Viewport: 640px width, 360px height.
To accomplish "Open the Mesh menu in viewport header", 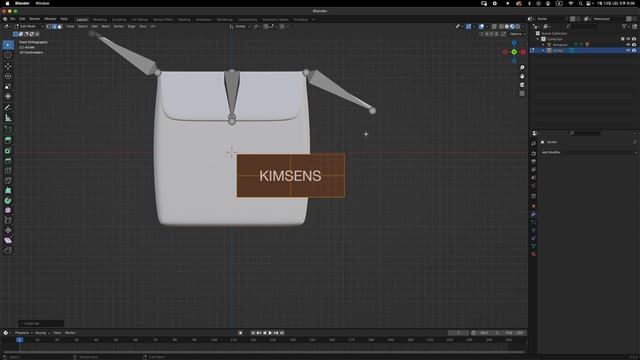I will click(x=106, y=27).
